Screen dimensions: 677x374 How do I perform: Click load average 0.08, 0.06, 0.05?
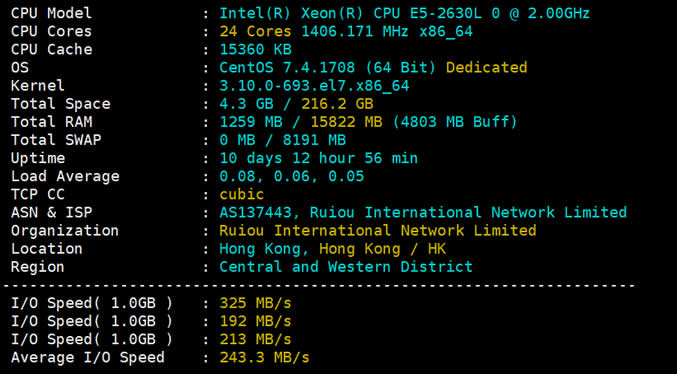tap(292, 177)
